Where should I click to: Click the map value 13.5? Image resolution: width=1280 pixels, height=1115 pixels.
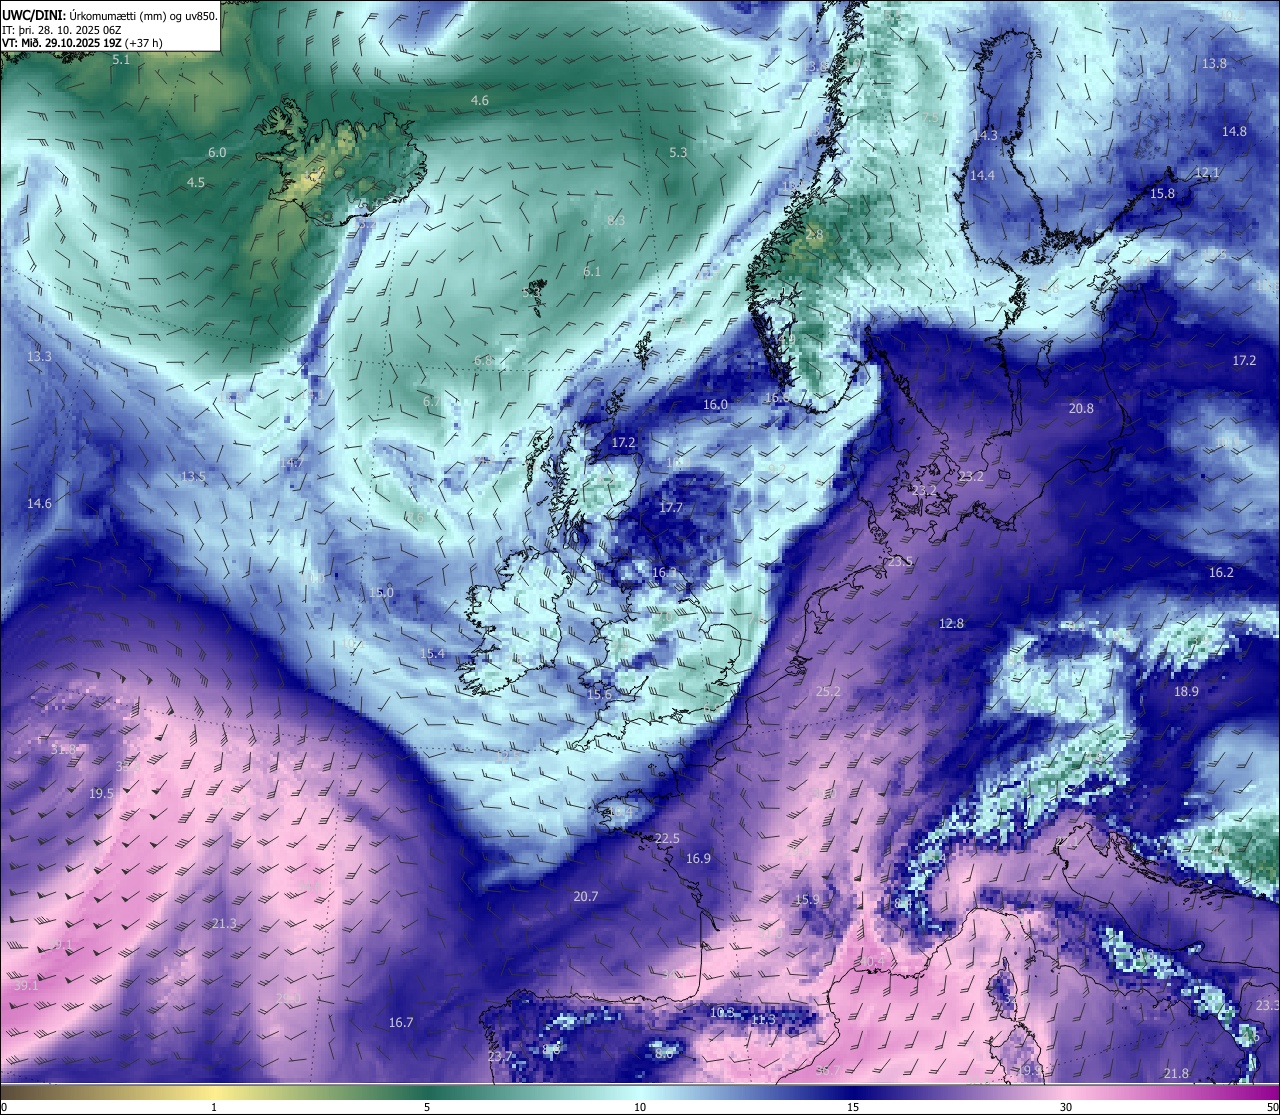193,477
